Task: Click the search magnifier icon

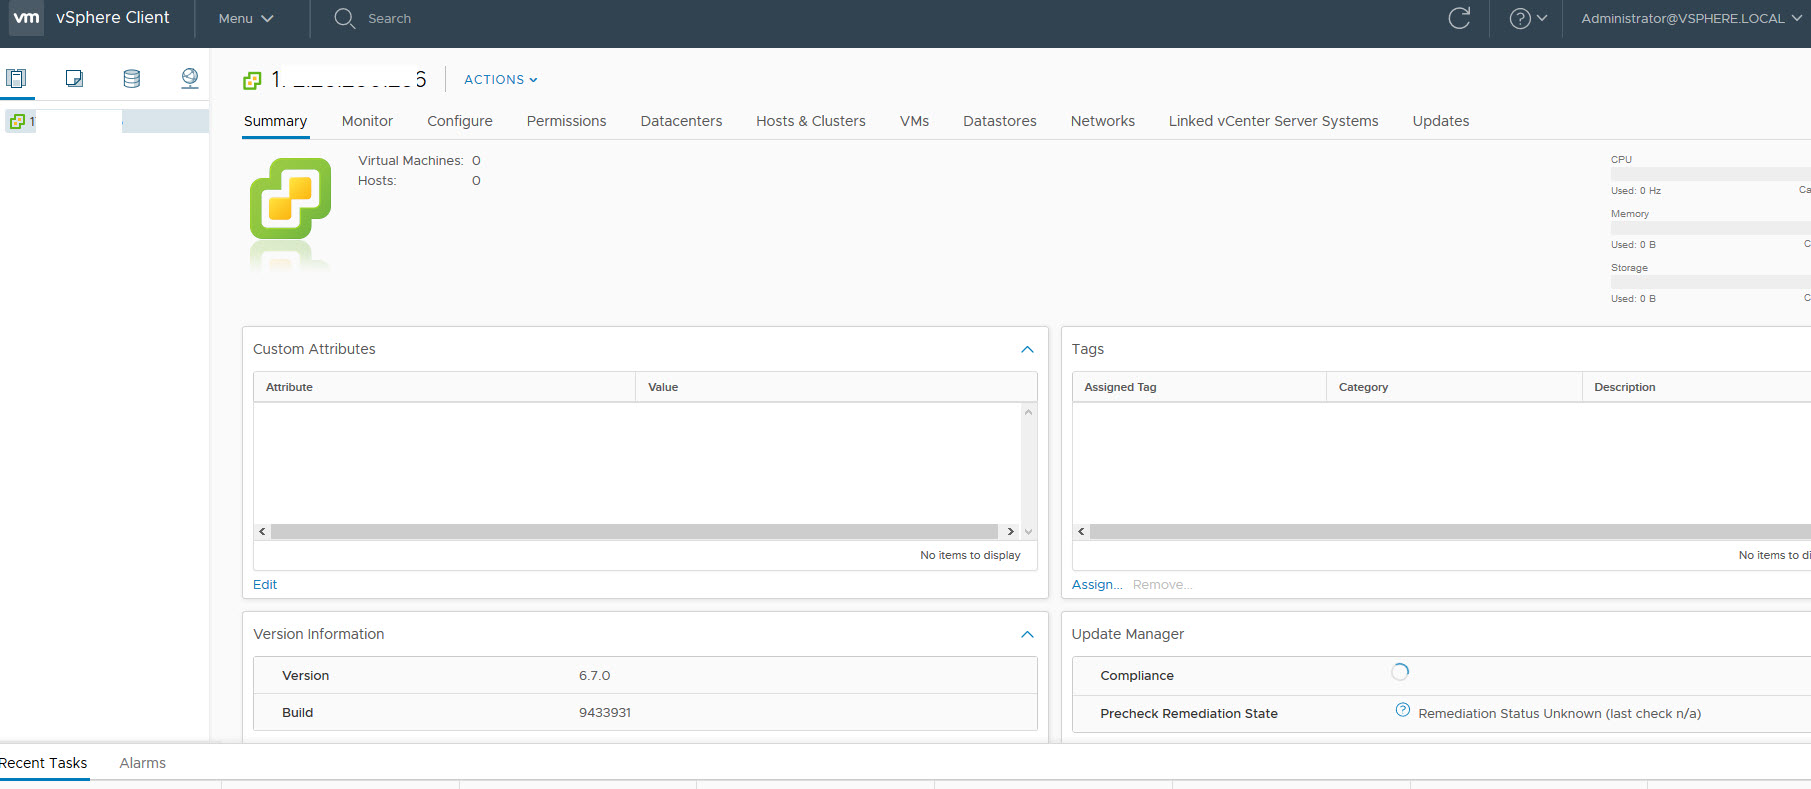Action: 344,18
